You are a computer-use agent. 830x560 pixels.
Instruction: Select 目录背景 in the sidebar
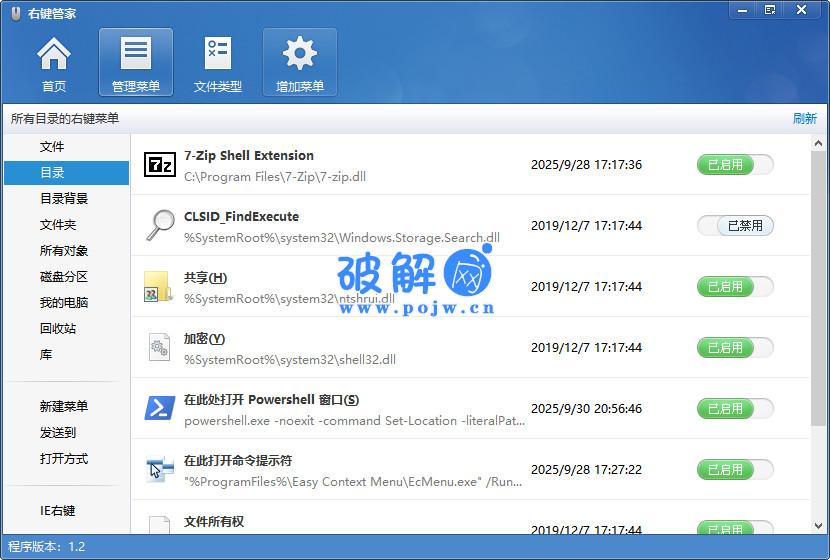67,198
